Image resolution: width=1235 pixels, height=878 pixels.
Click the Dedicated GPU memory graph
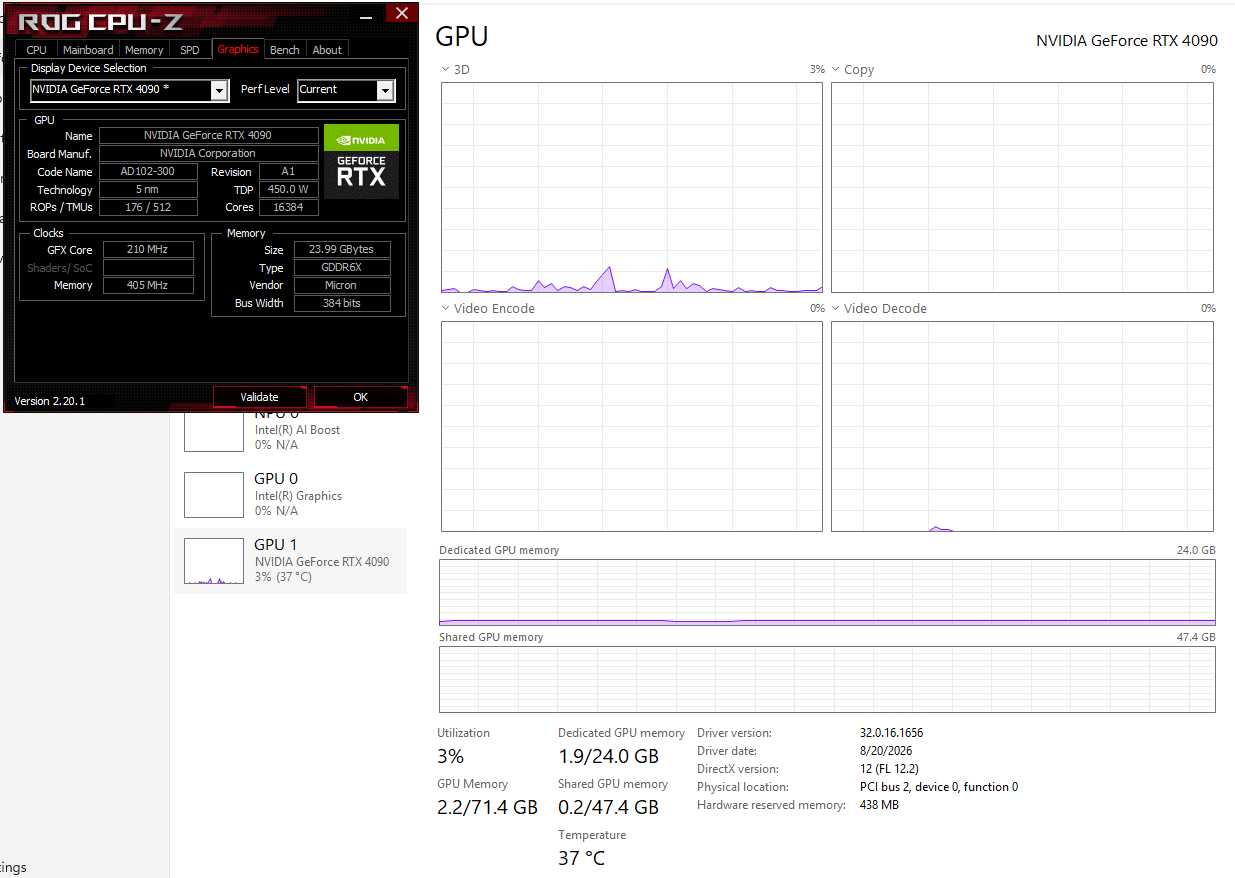827,592
